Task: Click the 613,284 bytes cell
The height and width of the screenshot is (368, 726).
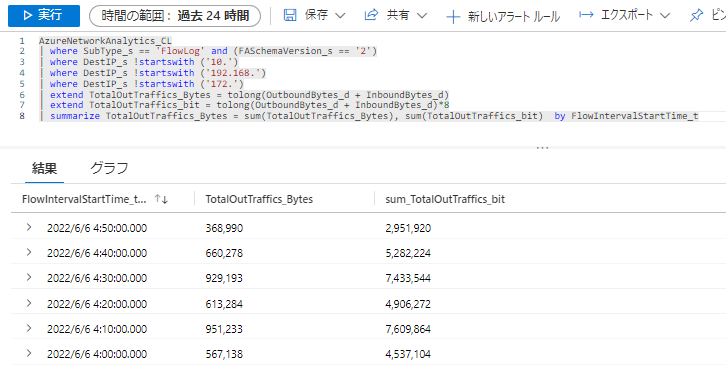Action: [224, 304]
